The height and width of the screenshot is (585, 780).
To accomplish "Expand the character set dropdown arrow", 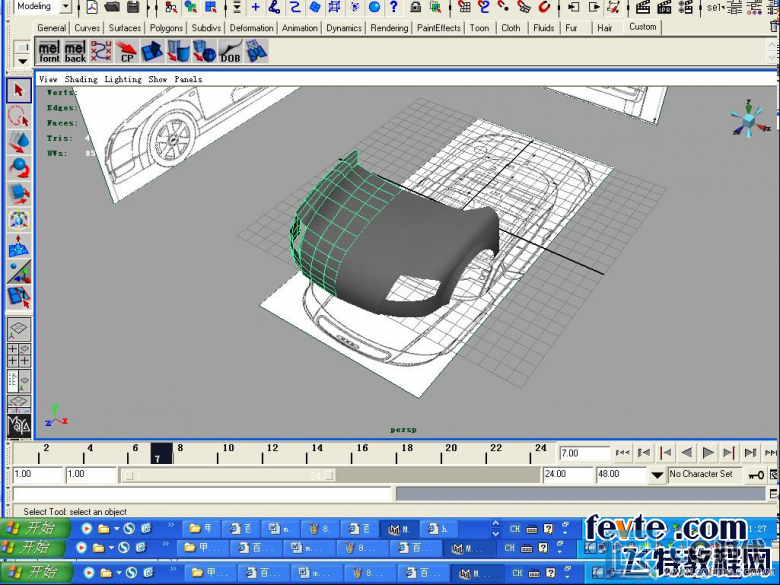I will [x=657, y=475].
